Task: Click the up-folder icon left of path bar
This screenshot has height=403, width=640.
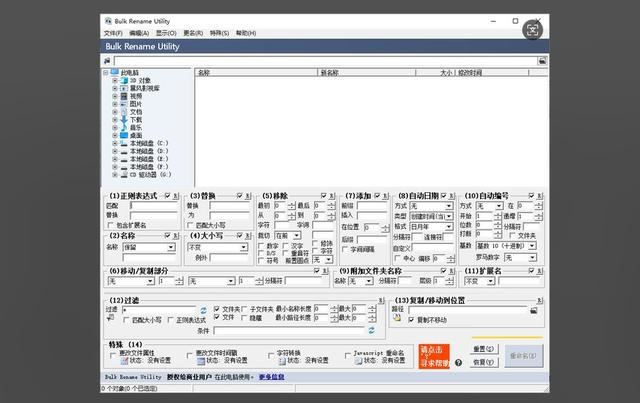Action: coord(108,61)
